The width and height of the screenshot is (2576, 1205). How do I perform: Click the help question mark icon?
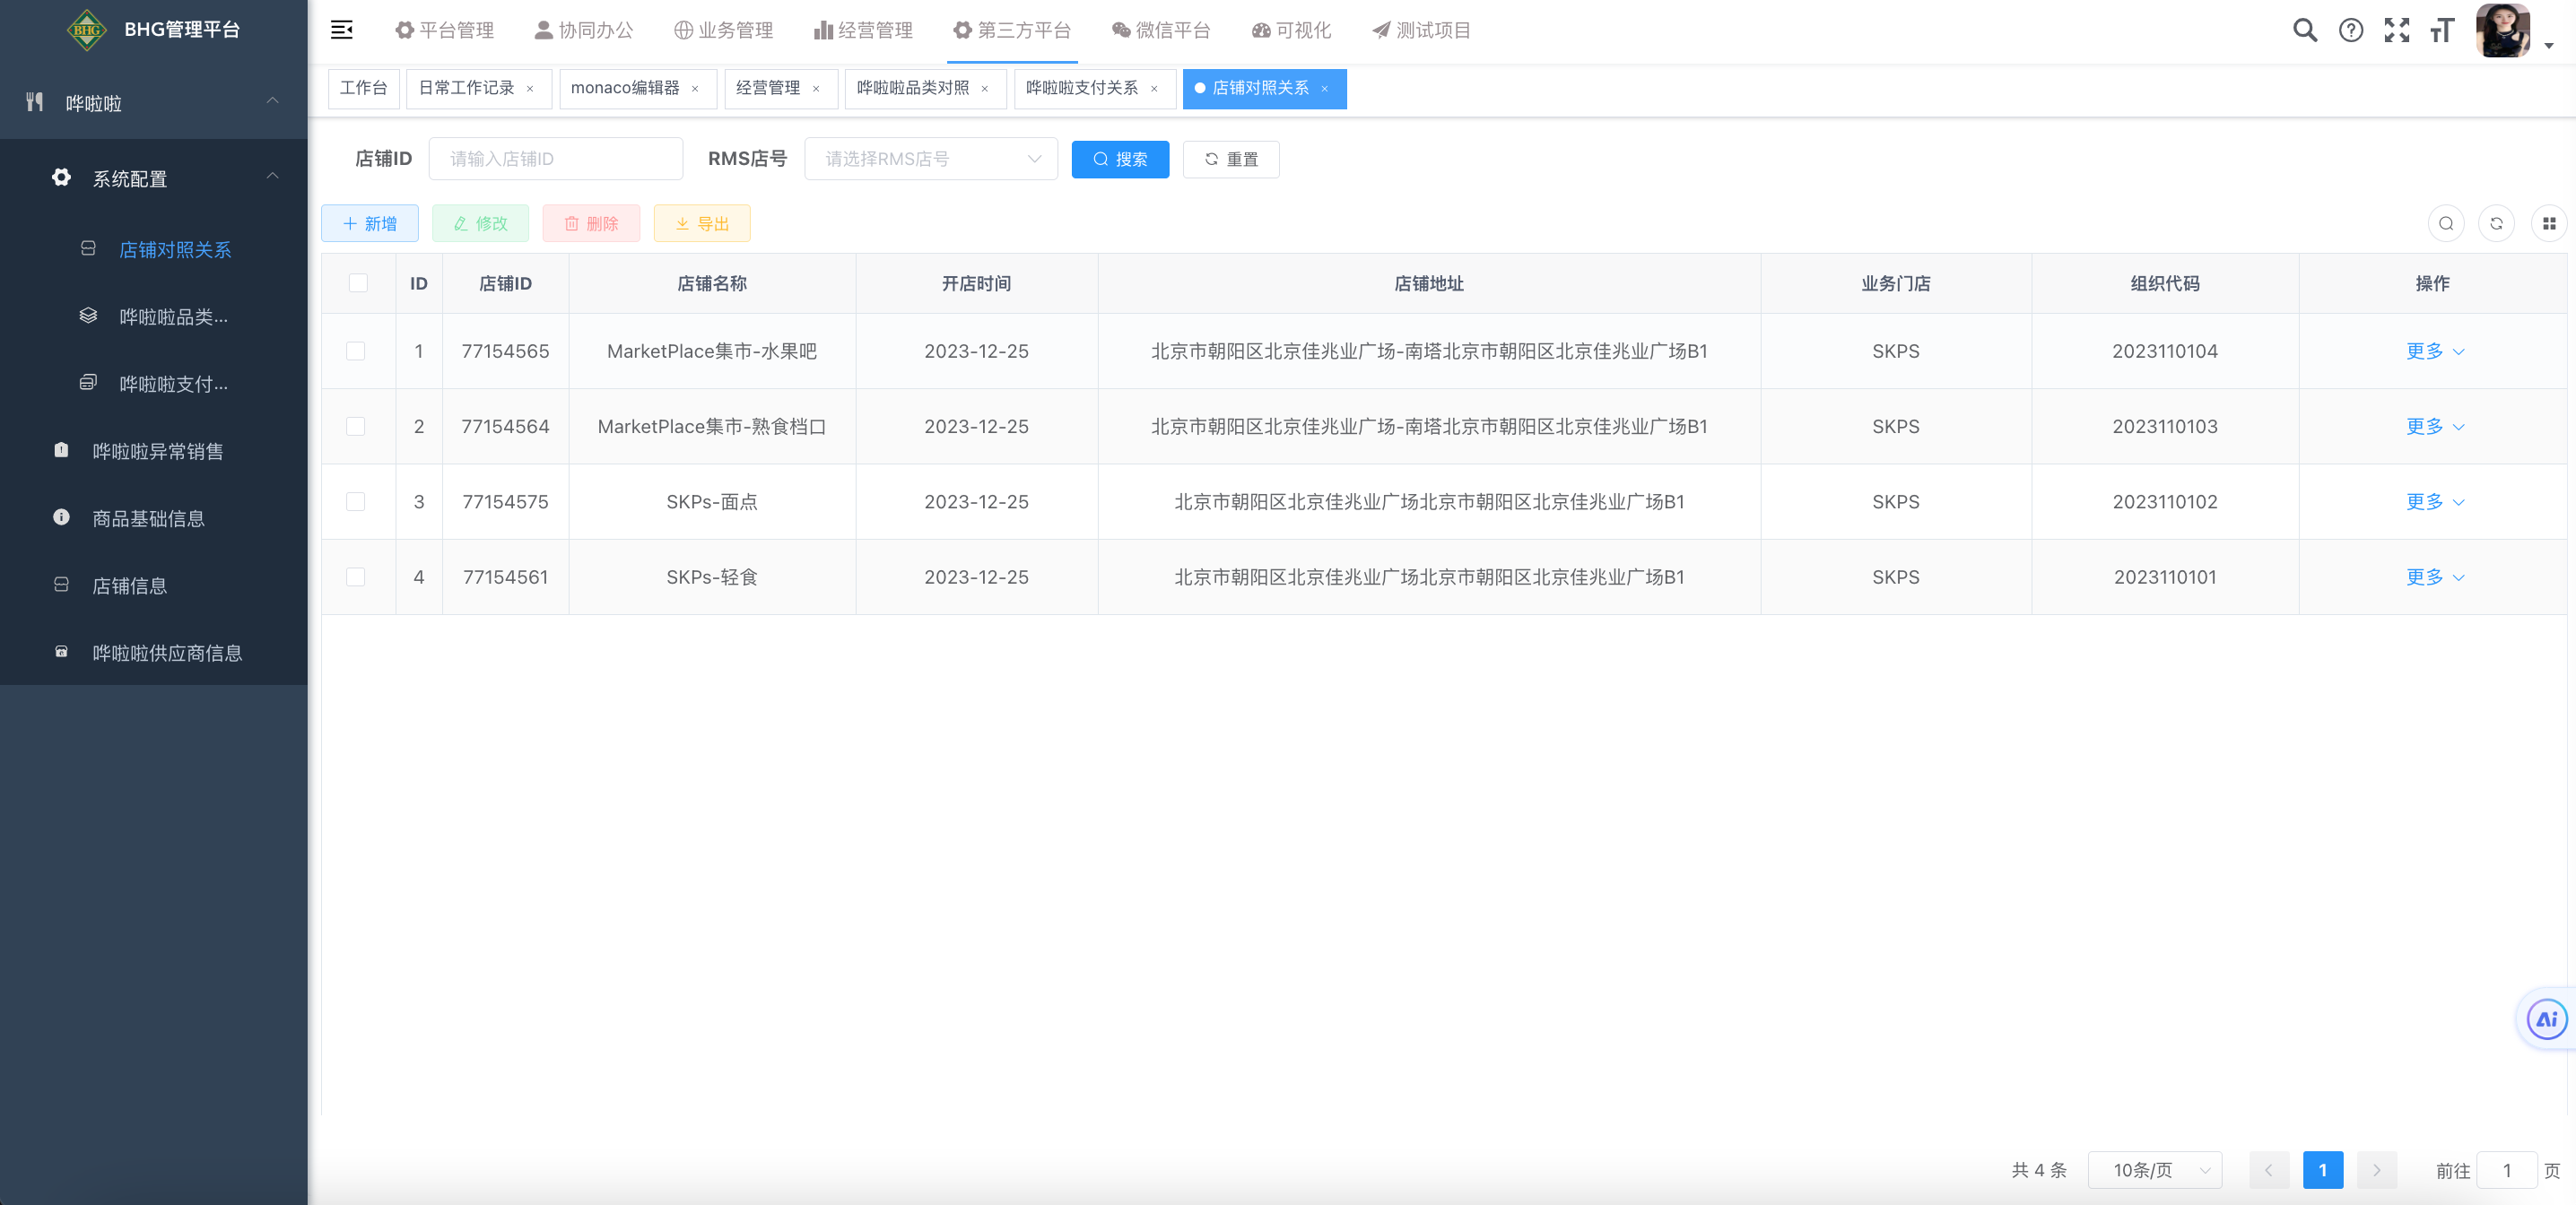[x=2351, y=30]
